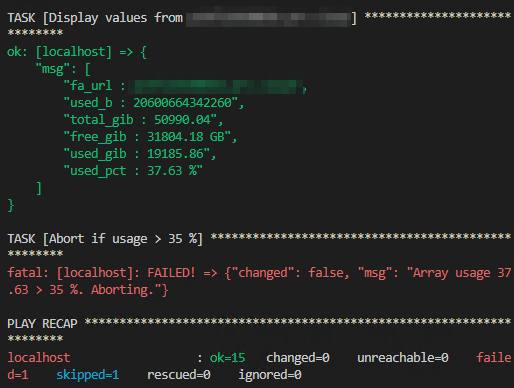Click the 'used_pct : 37.63 %' line
Image resolution: width=514 pixels, height=388 pixels.
pyautogui.click(x=133, y=171)
